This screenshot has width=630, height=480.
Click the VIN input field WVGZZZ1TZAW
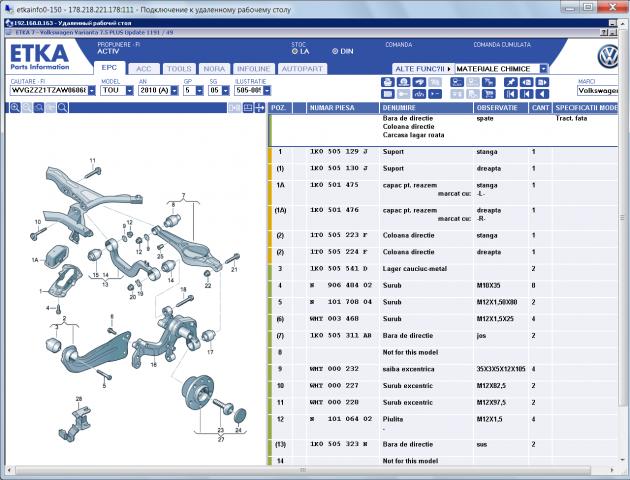tap(49, 90)
